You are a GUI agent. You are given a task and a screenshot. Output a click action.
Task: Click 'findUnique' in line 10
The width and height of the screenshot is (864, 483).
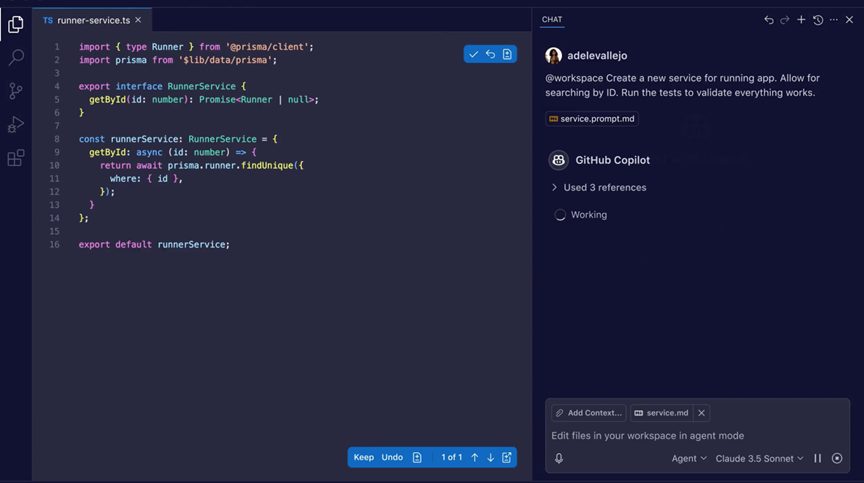click(267, 166)
